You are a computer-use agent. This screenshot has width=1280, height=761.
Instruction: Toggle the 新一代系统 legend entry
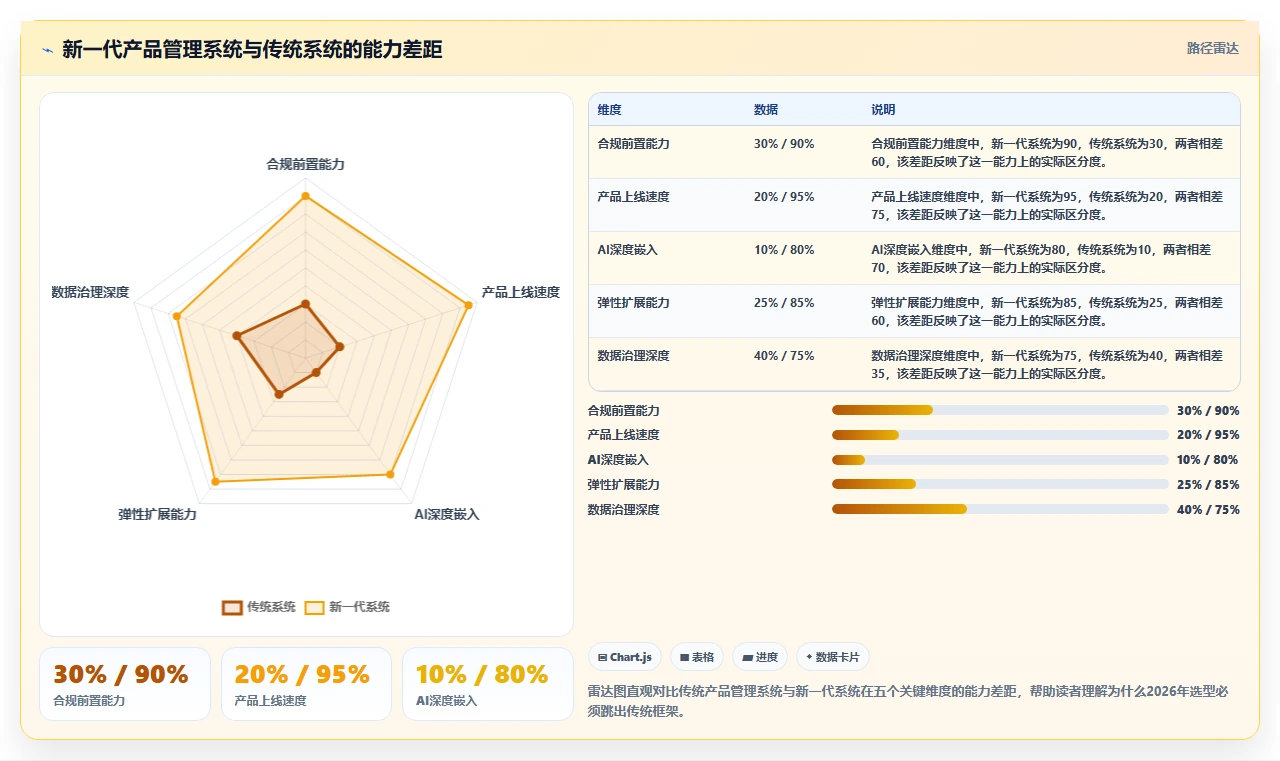point(347,607)
